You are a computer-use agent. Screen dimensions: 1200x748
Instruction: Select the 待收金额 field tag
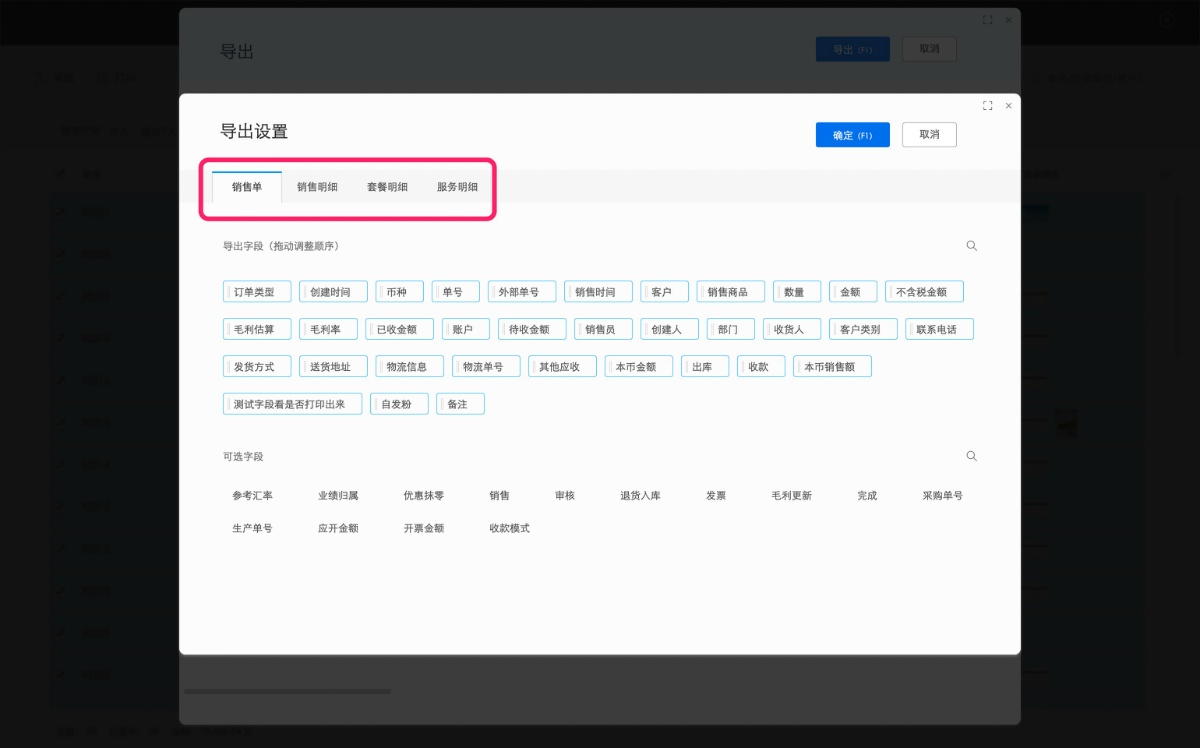tap(532, 329)
